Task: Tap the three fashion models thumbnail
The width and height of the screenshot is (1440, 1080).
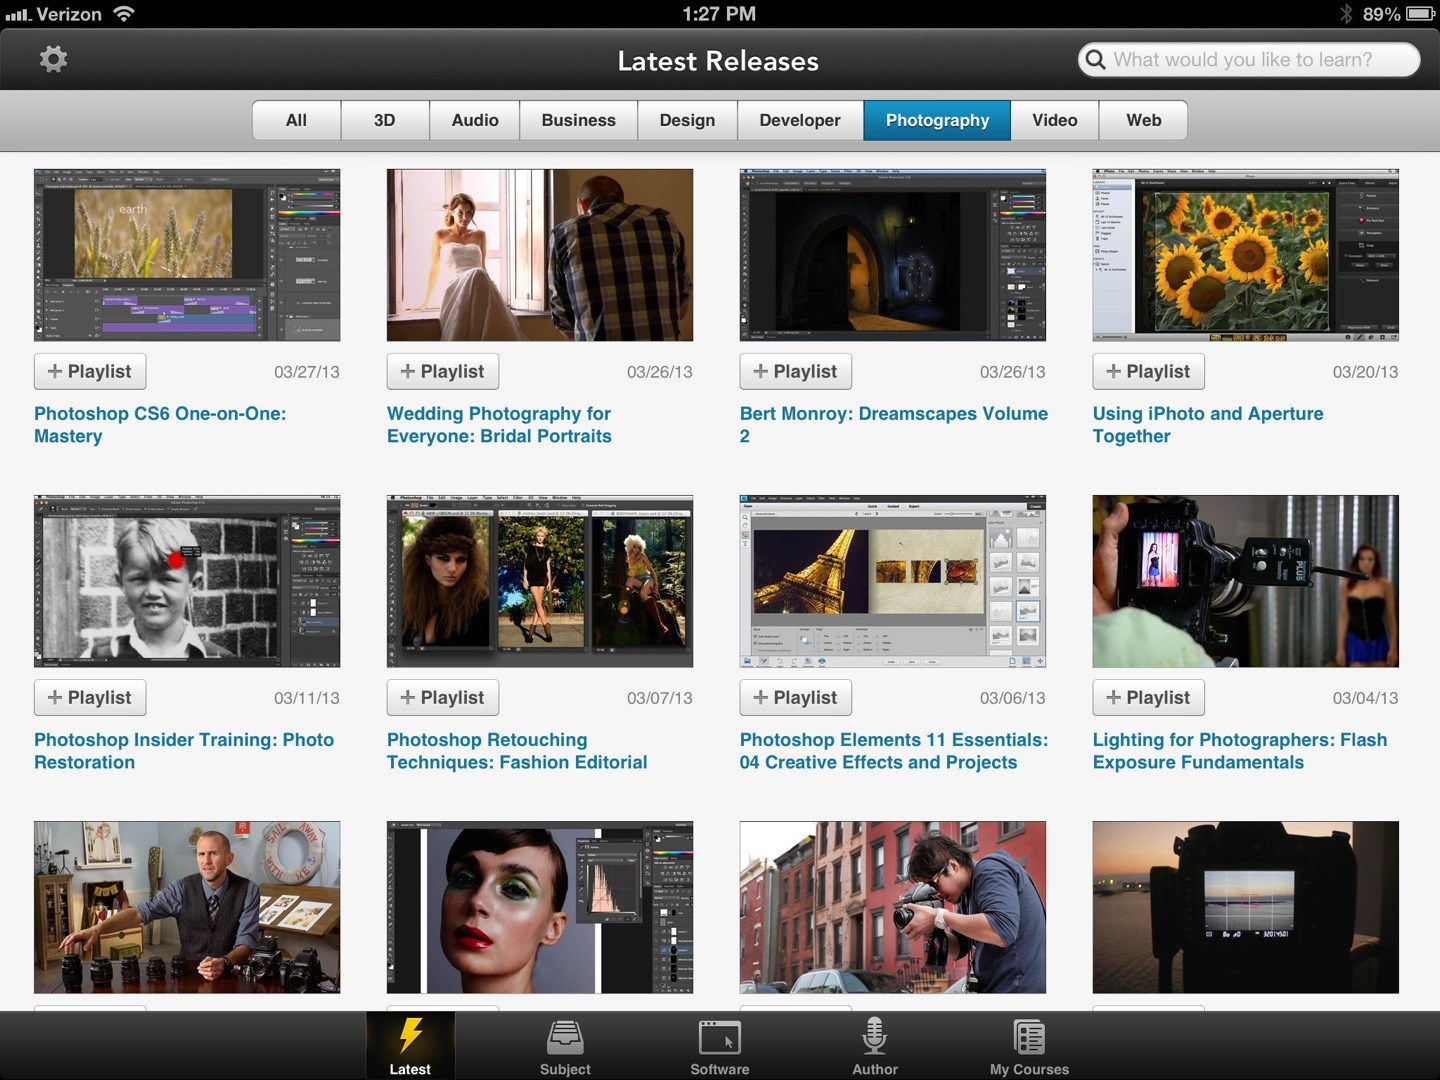Action: point(540,581)
